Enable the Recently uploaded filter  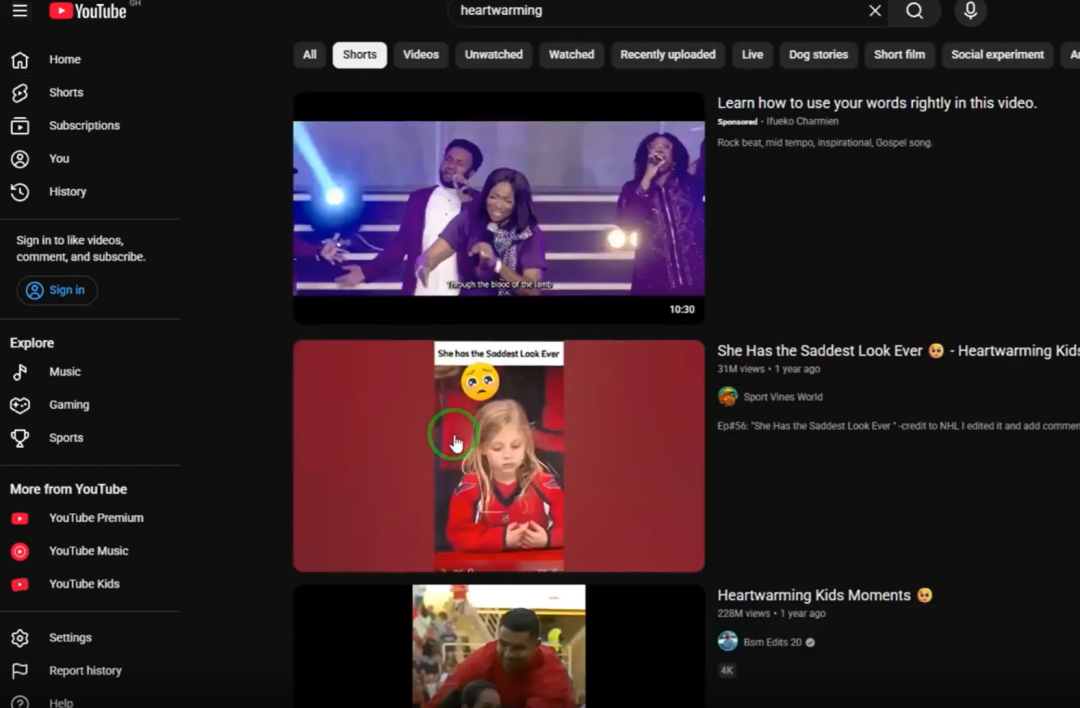[x=667, y=55]
